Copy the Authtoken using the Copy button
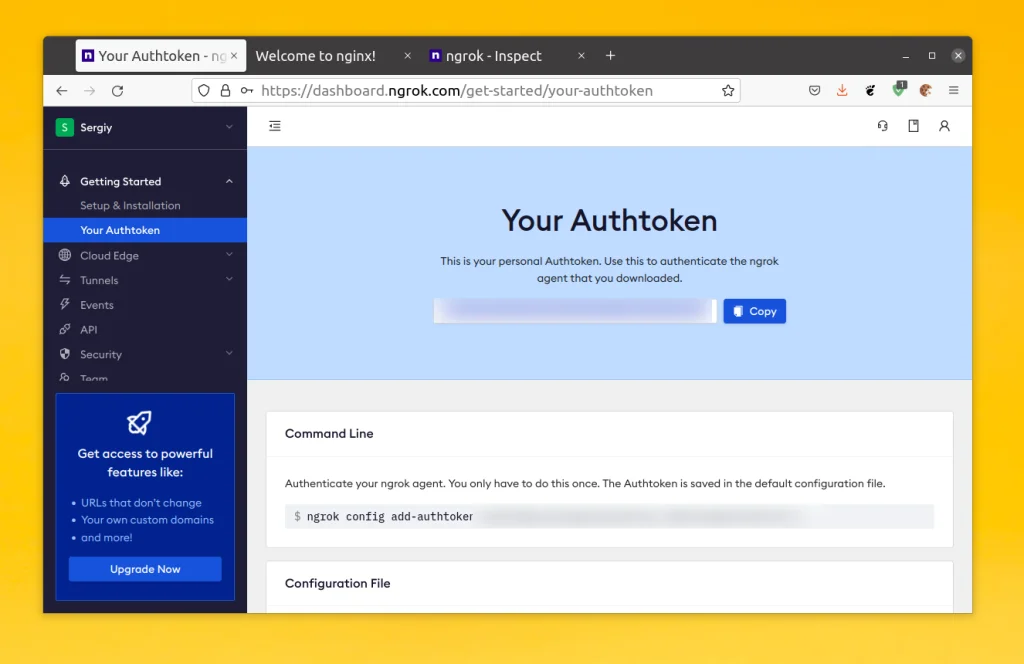 click(x=754, y=311)
